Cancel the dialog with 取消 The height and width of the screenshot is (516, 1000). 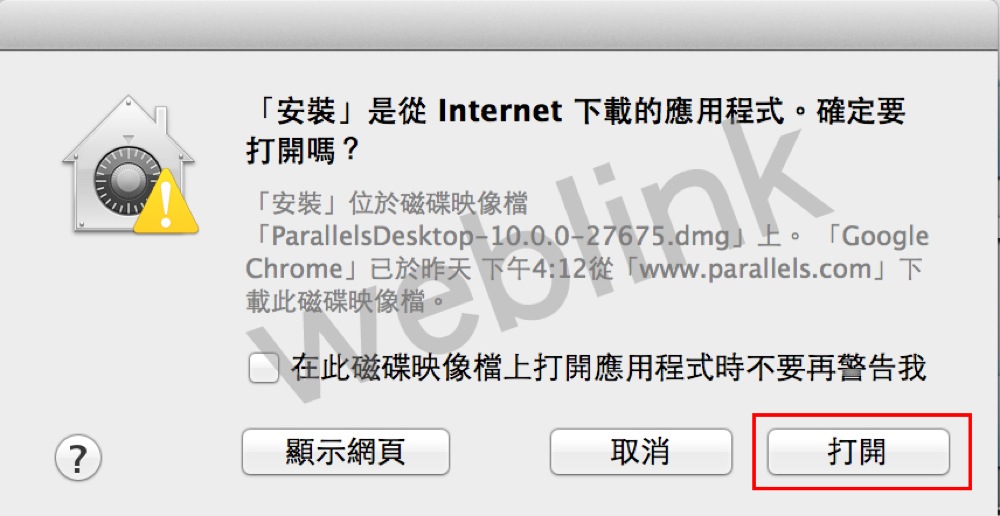tap(641, 452)
